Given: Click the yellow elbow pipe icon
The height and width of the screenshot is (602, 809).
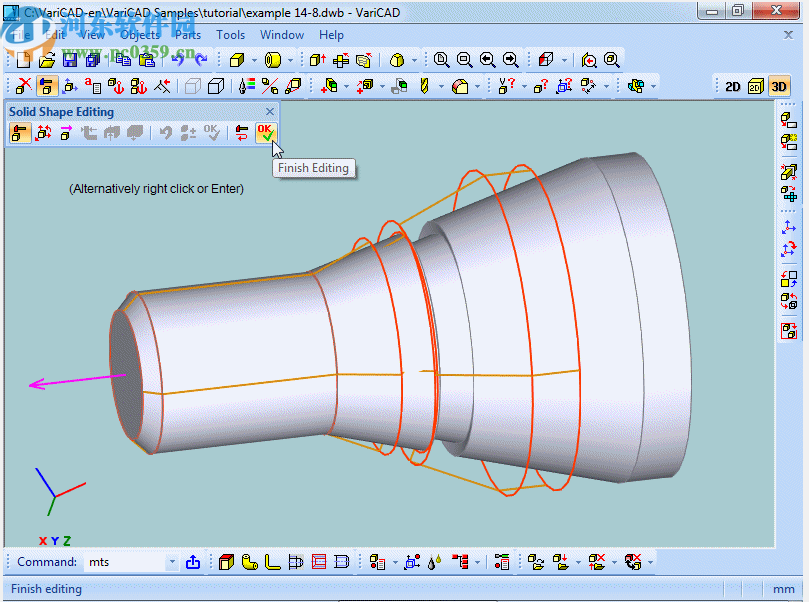Looking at the screenshot, I should 250,562.
